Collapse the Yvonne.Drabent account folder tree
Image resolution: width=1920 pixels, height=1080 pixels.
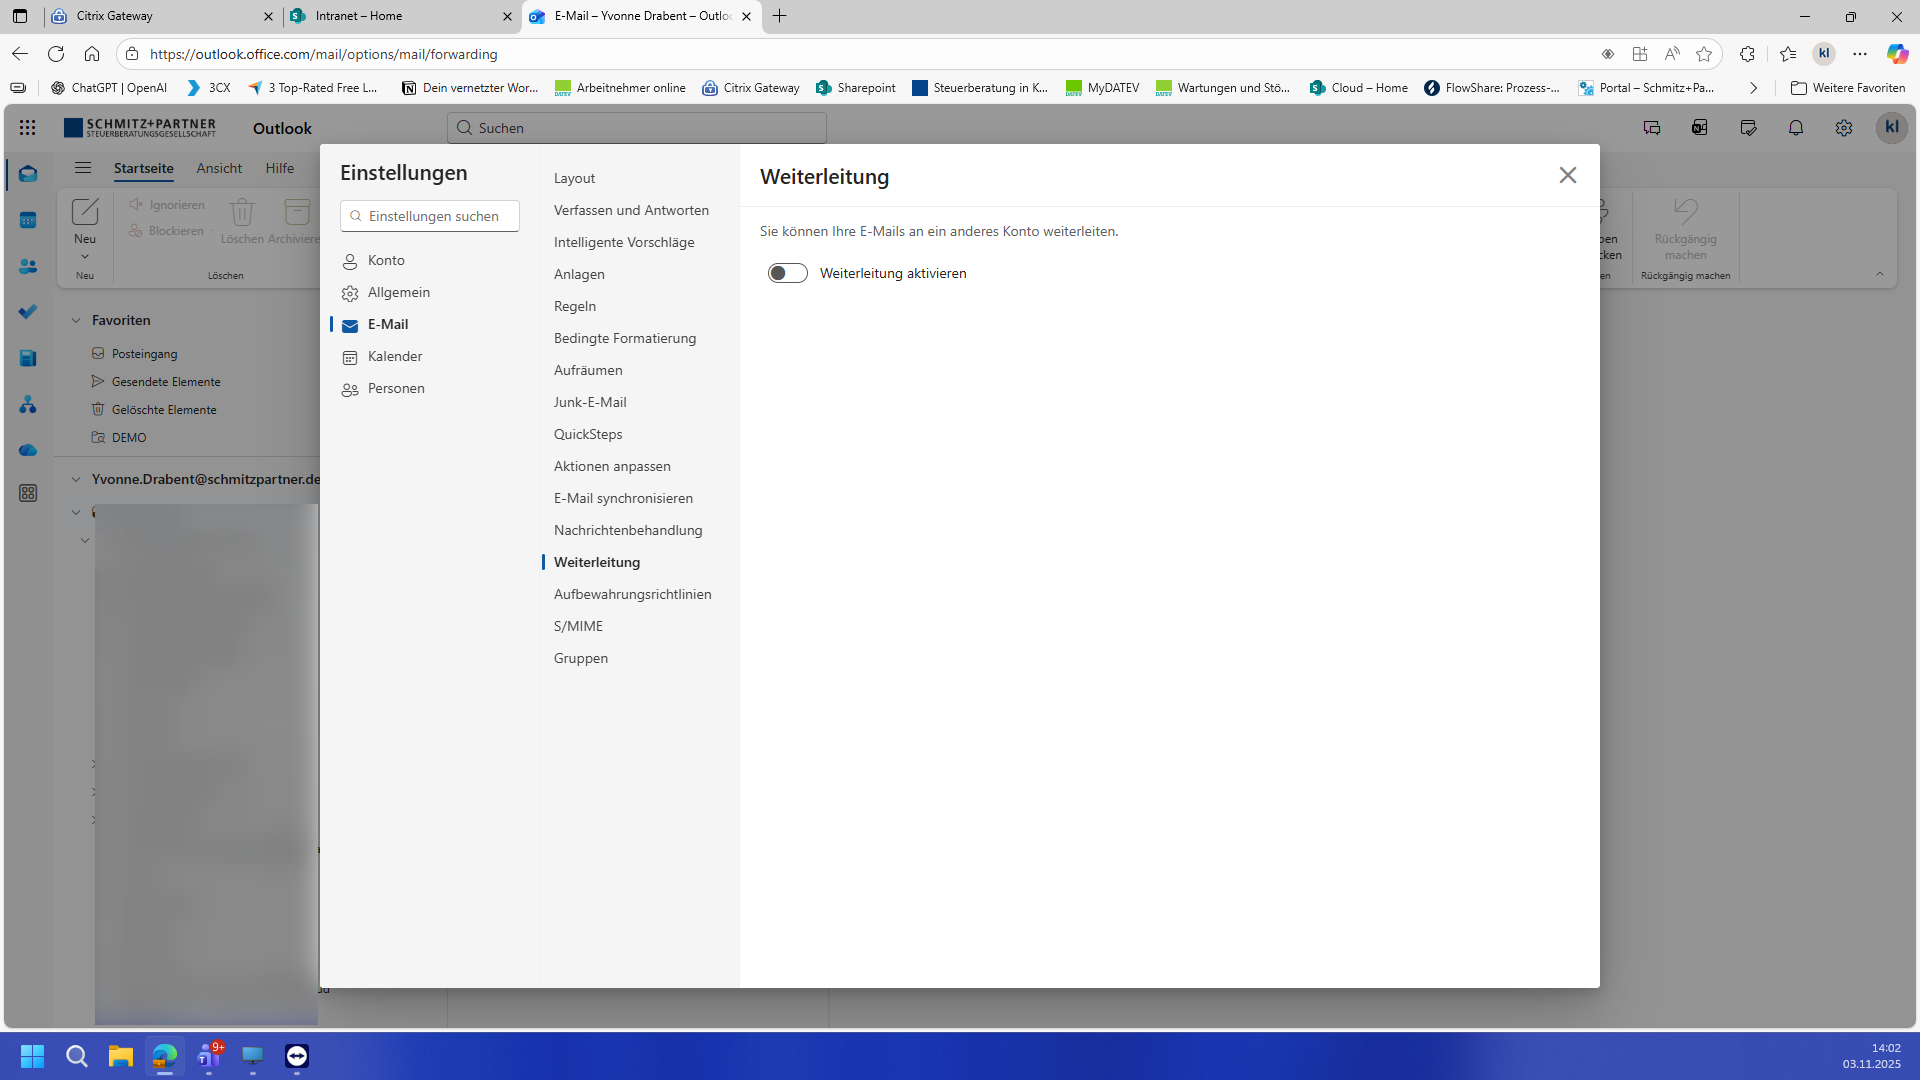[x=76, y=480]
